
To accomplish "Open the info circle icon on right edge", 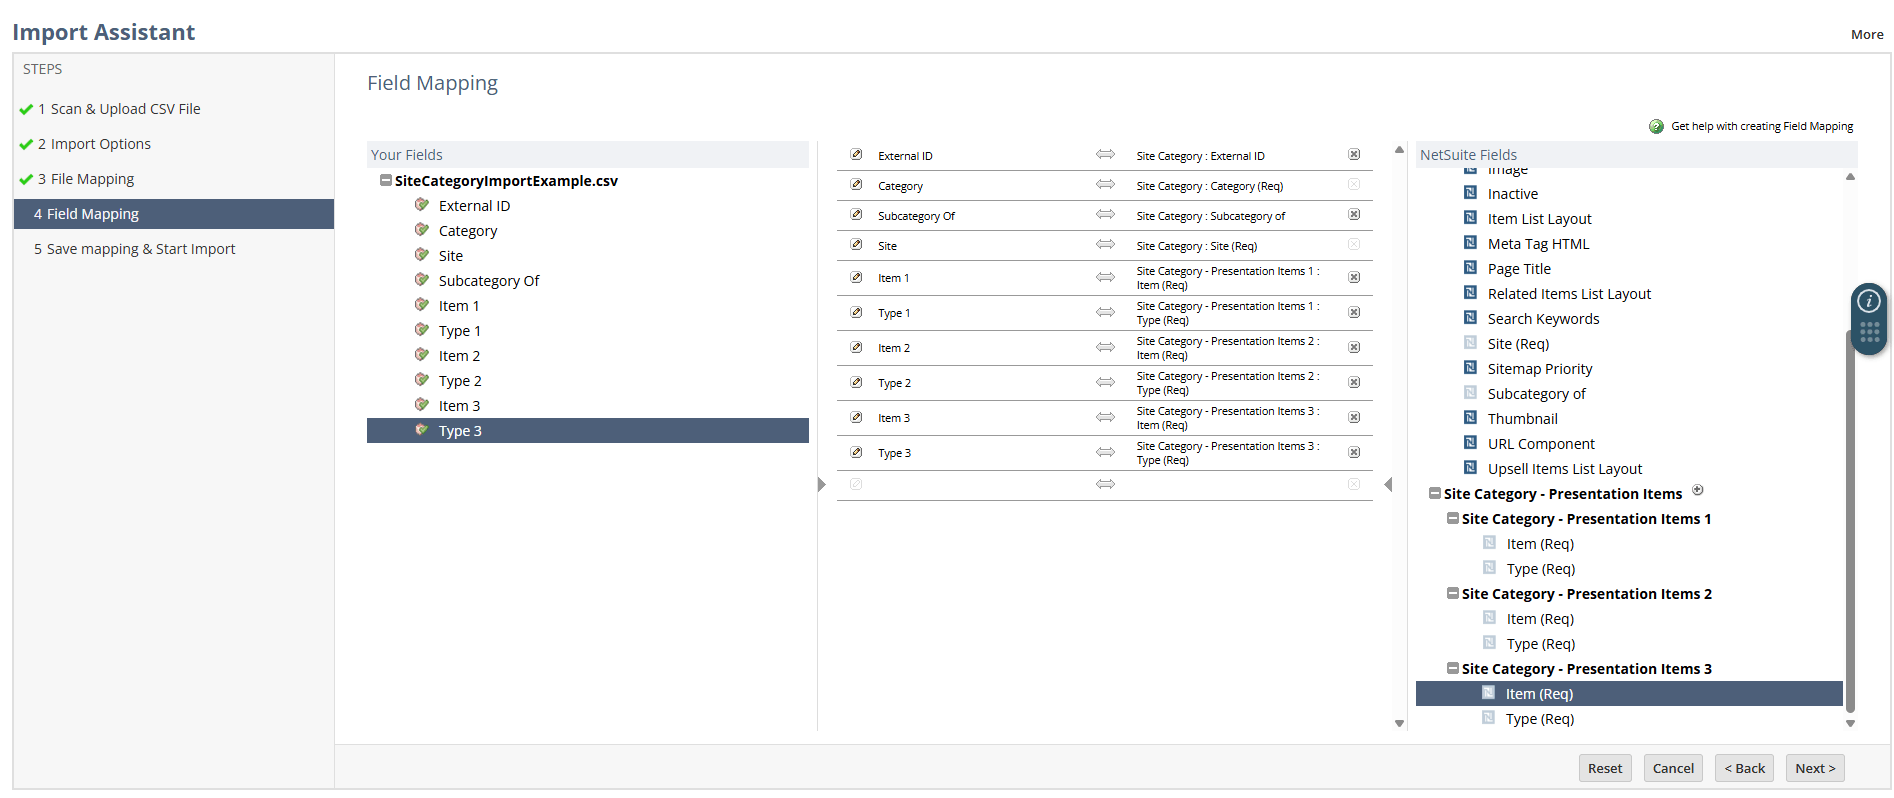I will coord(1869,301).
